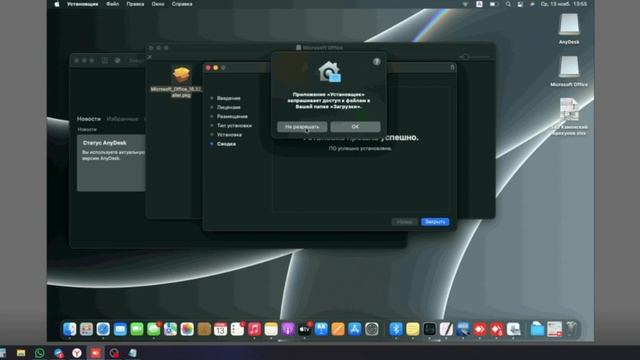Image resolution: width=640 pixels, height=360 pixels.
Task: Click the "Введение" step in the installer sidebar
Action: (x=229, y=98)
